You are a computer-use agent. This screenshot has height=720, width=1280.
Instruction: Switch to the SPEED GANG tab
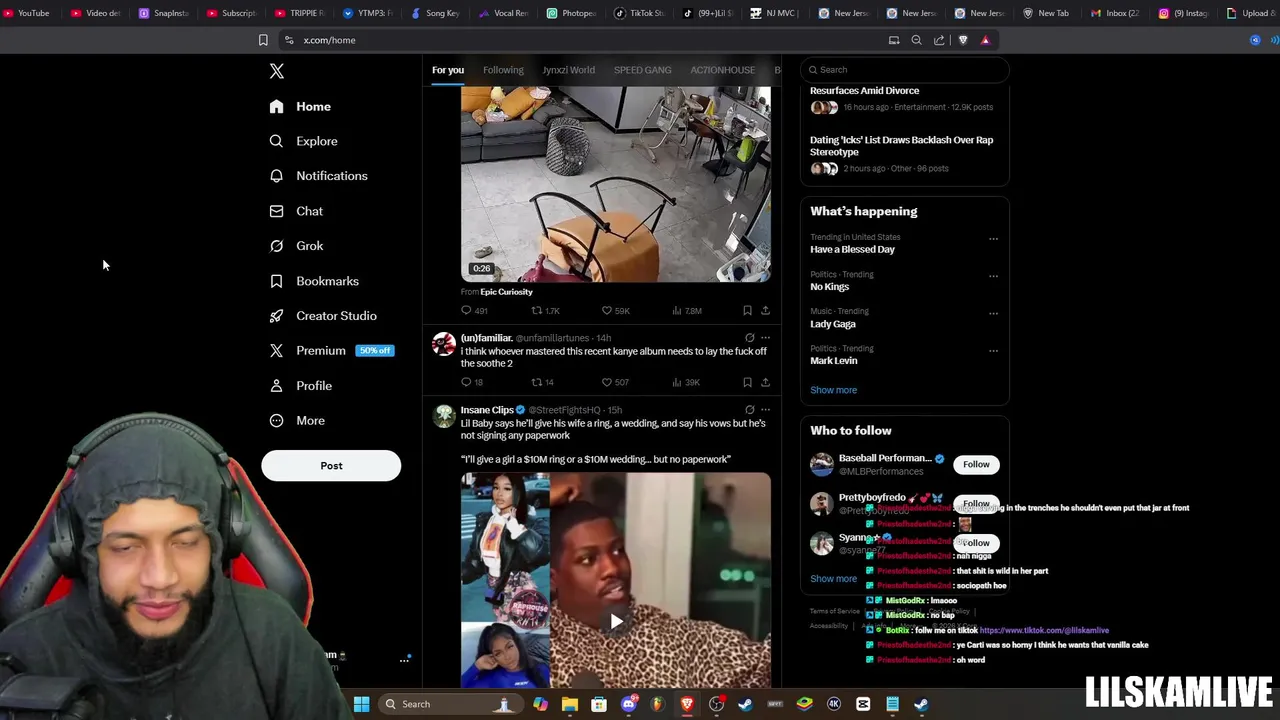coord(642,70)
